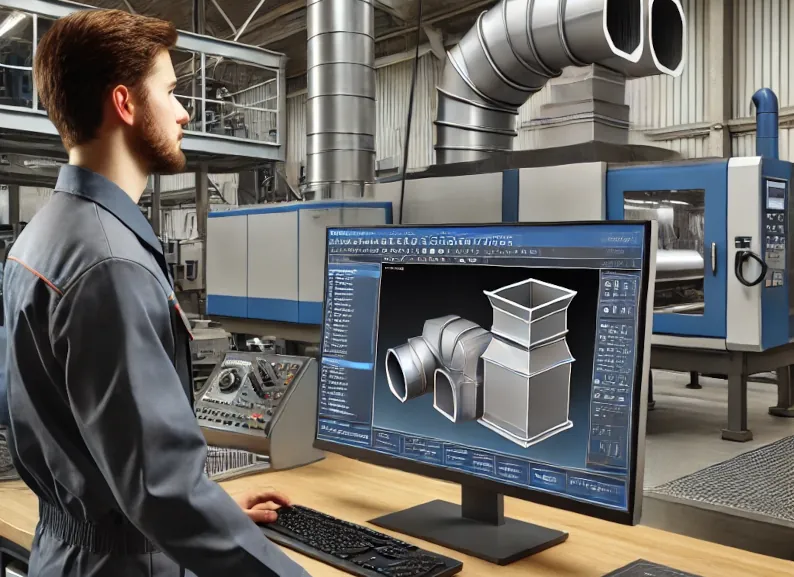This screenshot has width=794, height=577.
Task: Select the top-left icon in the right tool panel
Action: tap(608, 284)
